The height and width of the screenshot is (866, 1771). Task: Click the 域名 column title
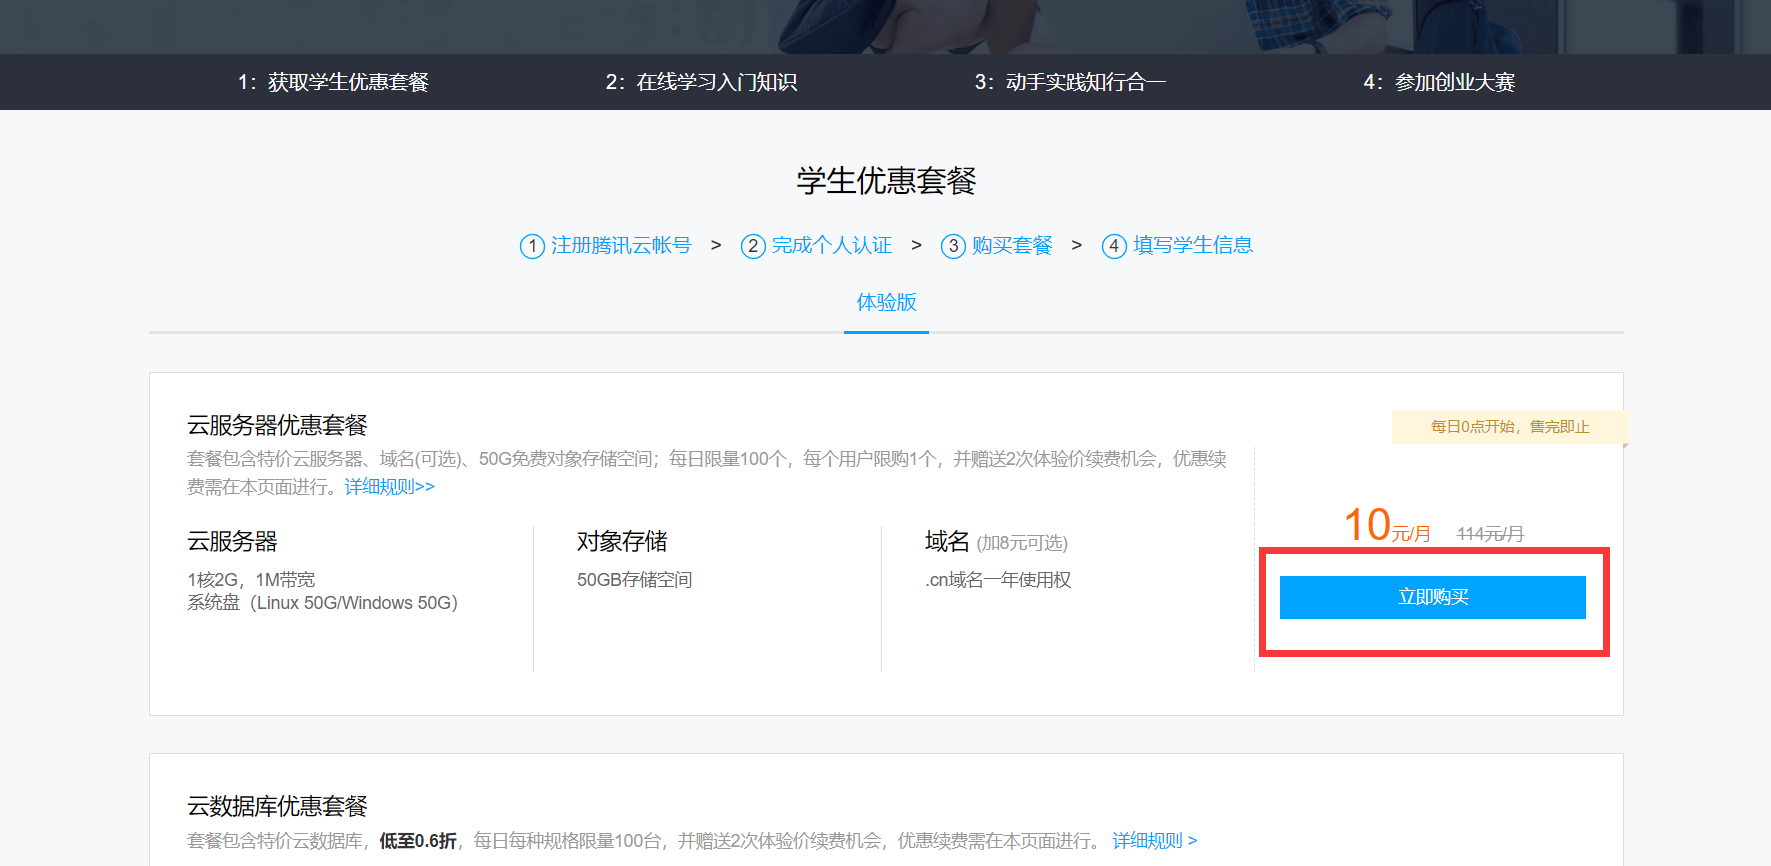pos(947,541)
